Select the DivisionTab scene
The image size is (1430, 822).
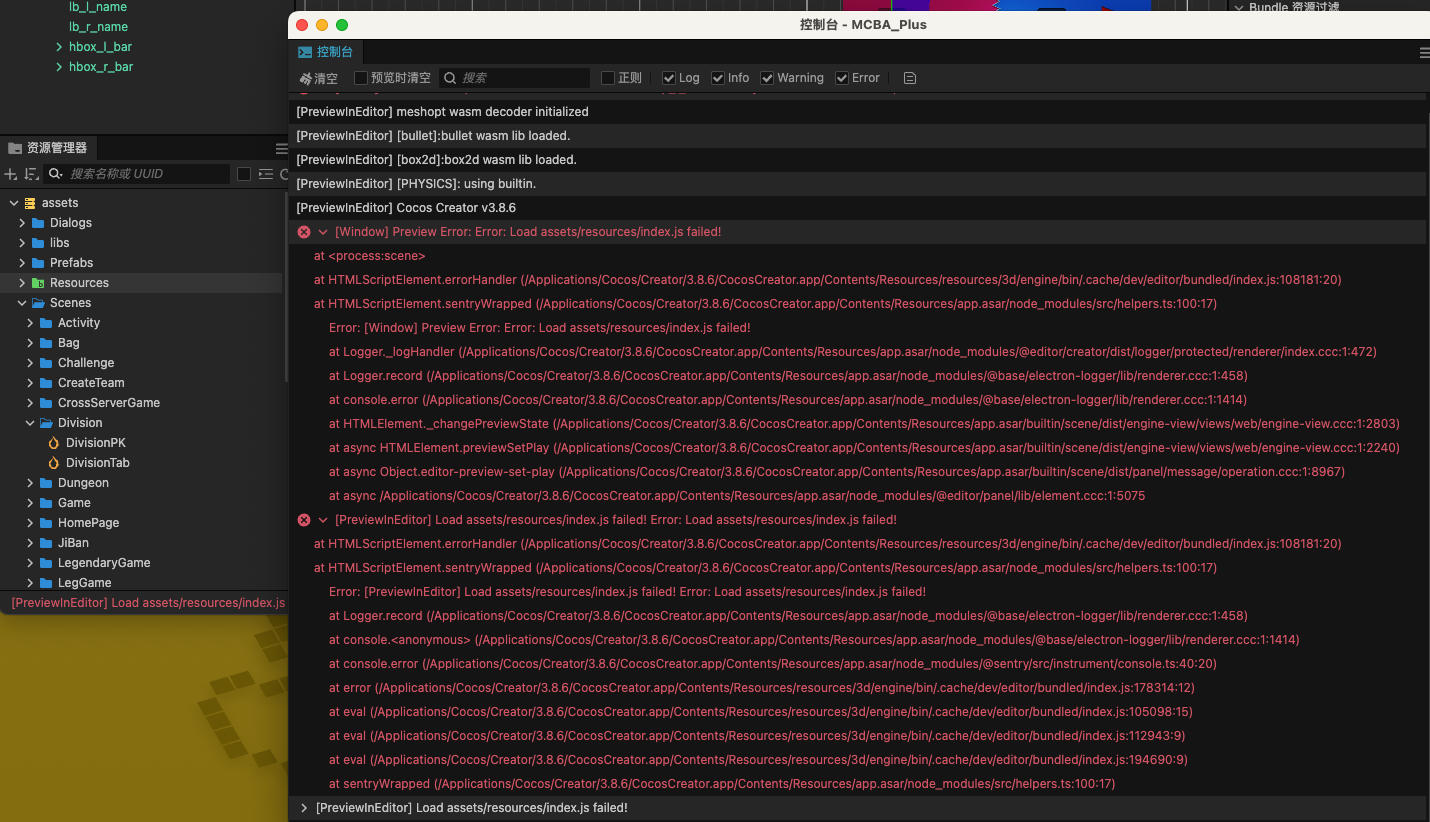(98, 463)
